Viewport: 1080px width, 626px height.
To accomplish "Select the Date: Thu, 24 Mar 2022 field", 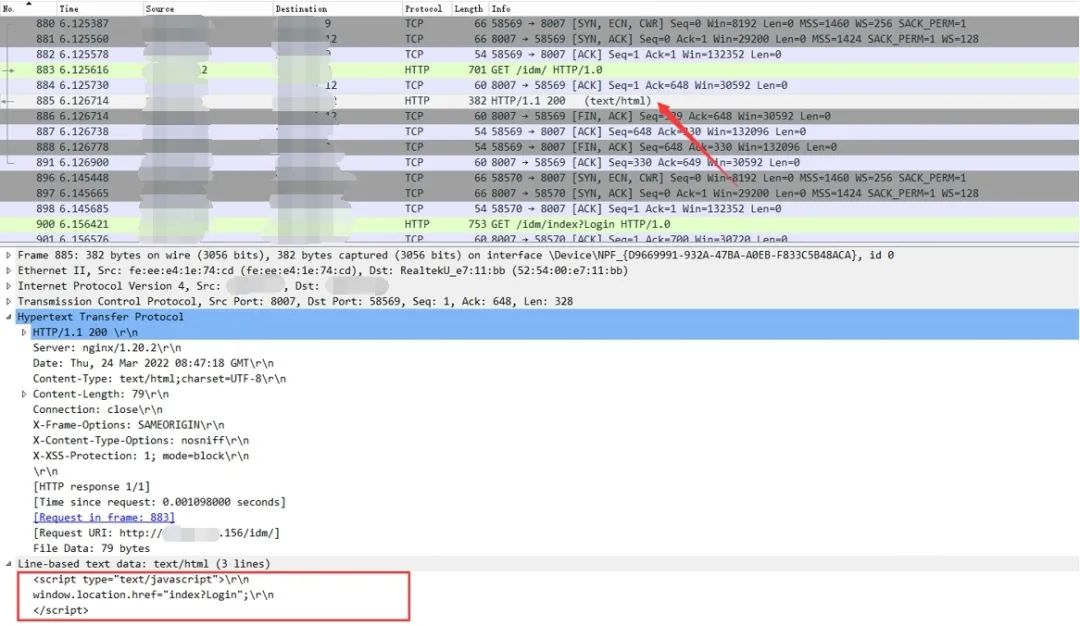I will [x=153, y=363].
